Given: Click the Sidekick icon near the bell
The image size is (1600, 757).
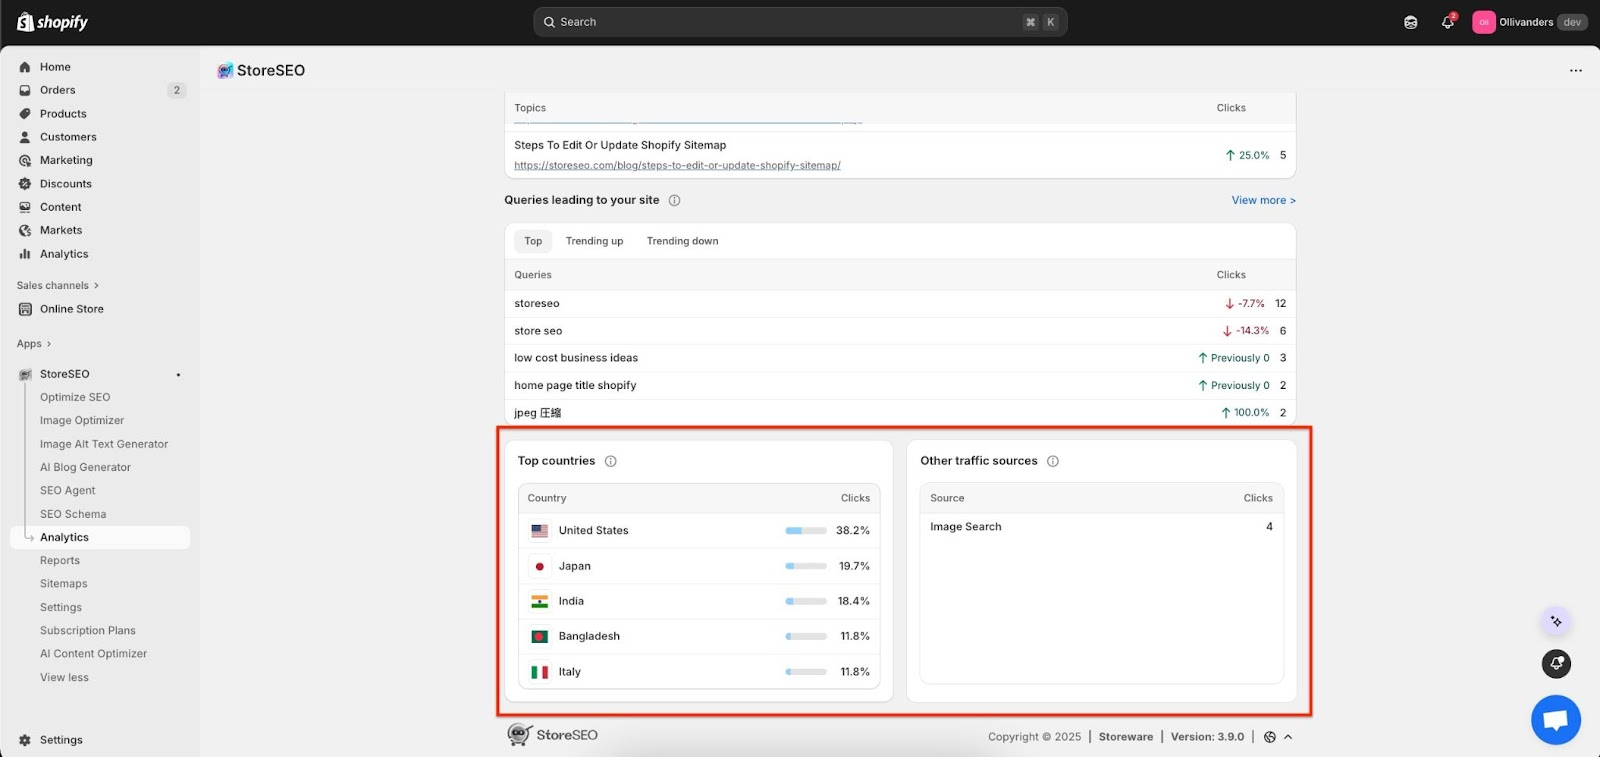Looking at the screenshot, I should pos(1410,22).
